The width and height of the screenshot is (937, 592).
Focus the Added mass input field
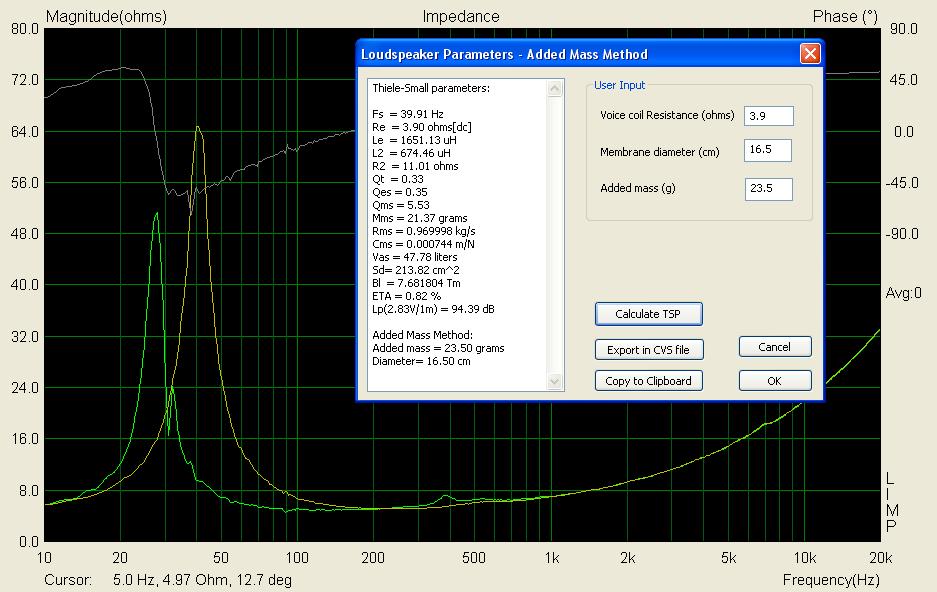(x=768, y=189)
